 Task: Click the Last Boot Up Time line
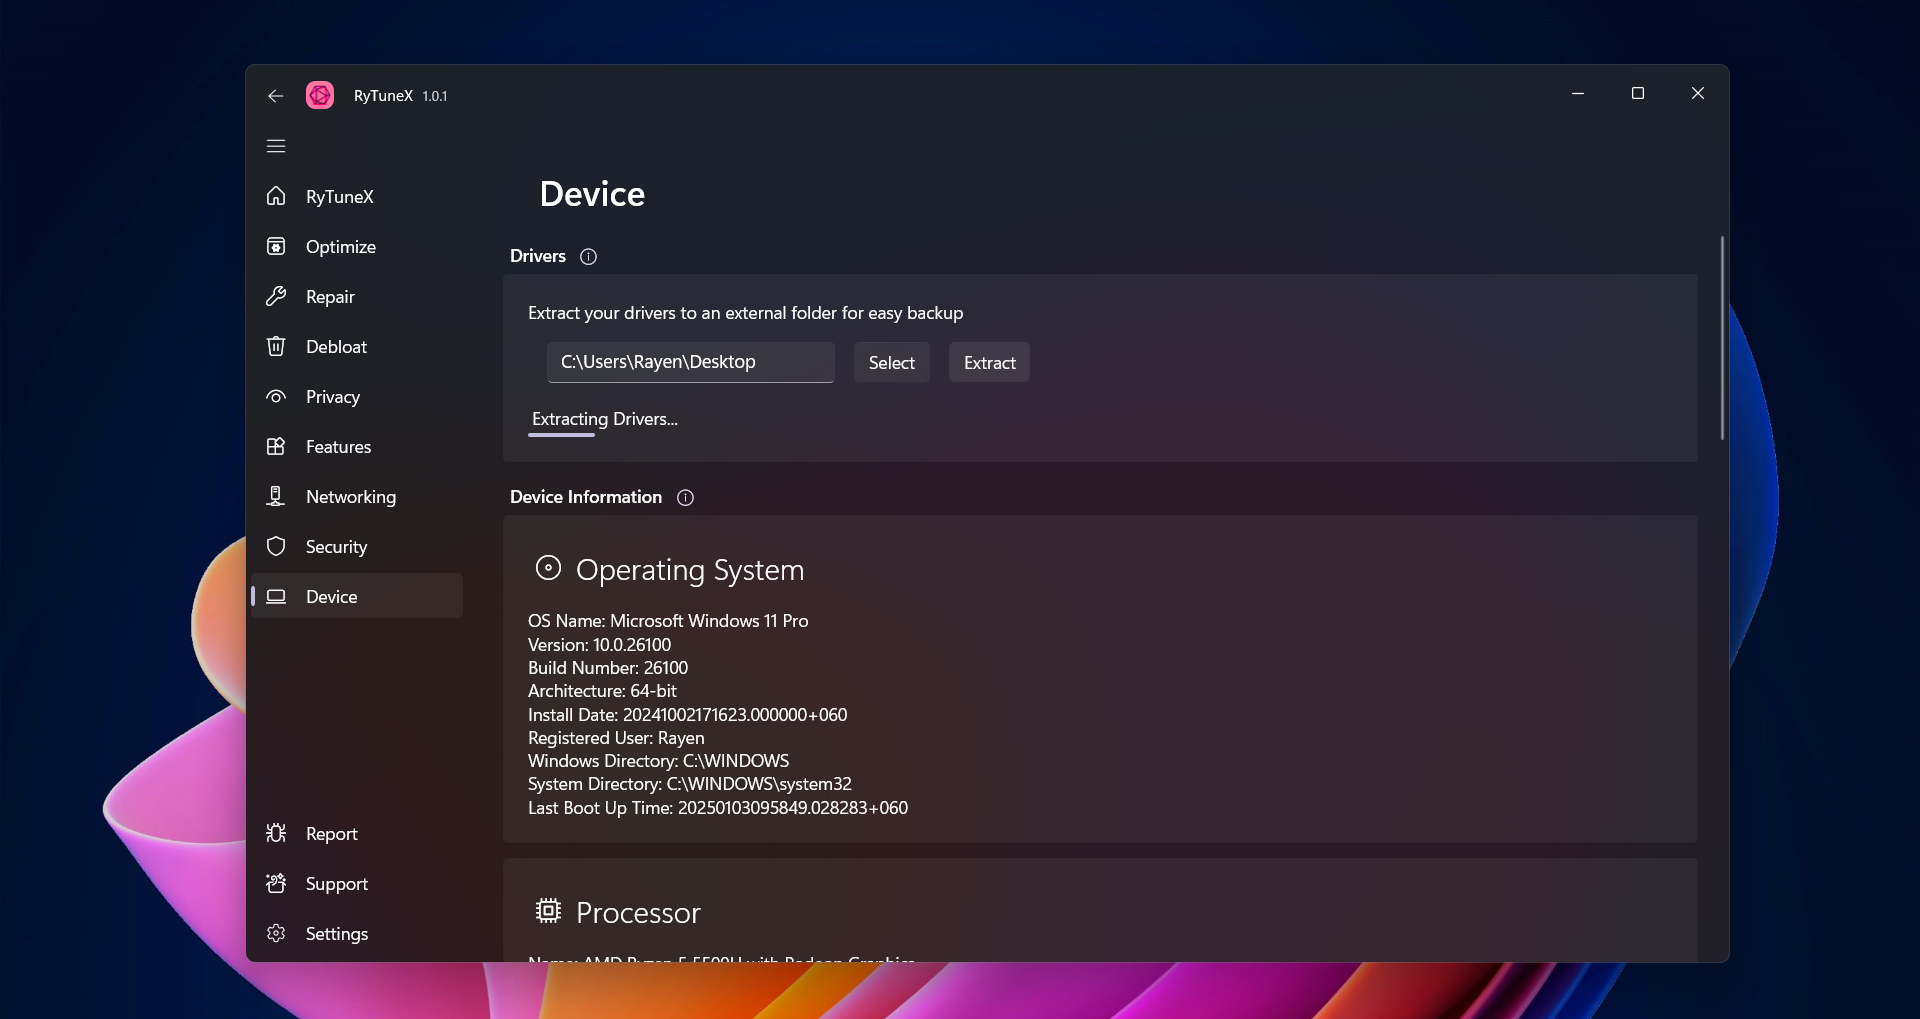pos(718,808)
